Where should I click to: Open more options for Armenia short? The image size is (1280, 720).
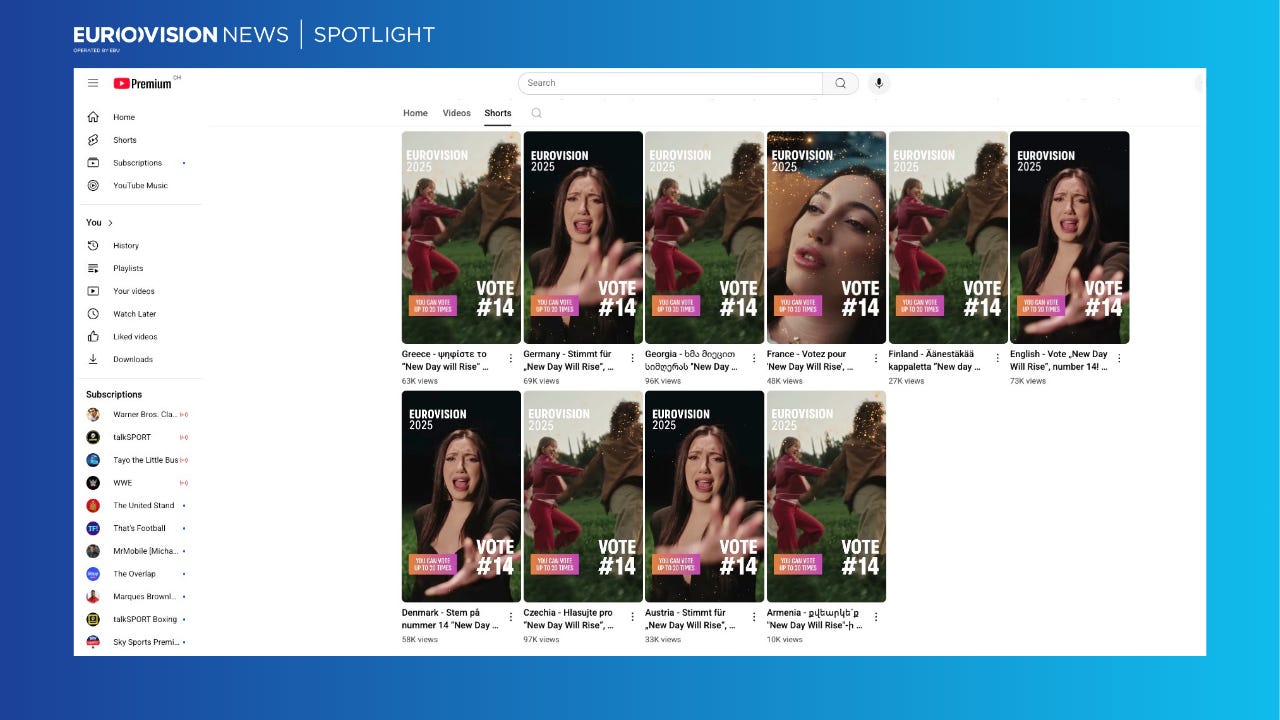[x=876, y=617]
